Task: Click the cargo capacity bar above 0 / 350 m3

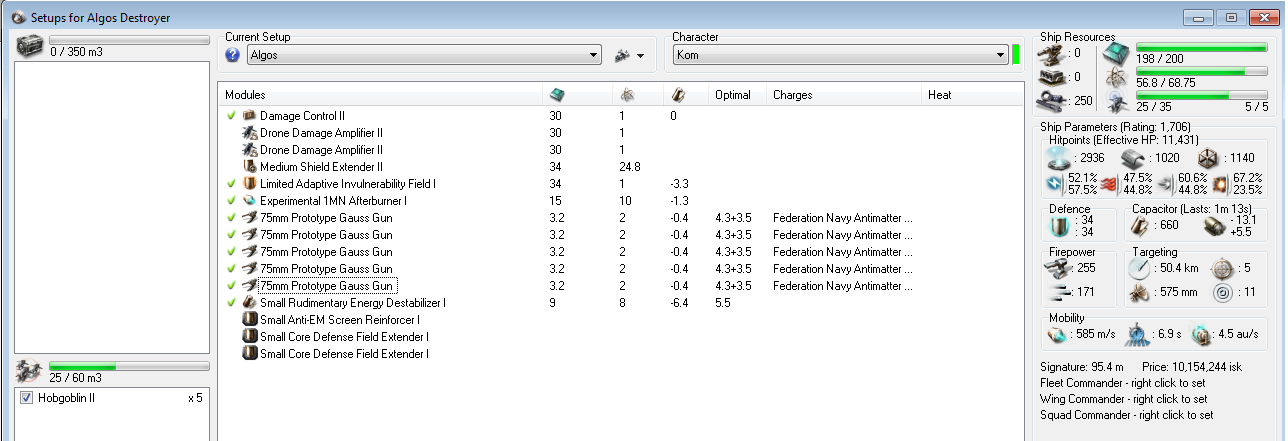Action: point(129,40)
